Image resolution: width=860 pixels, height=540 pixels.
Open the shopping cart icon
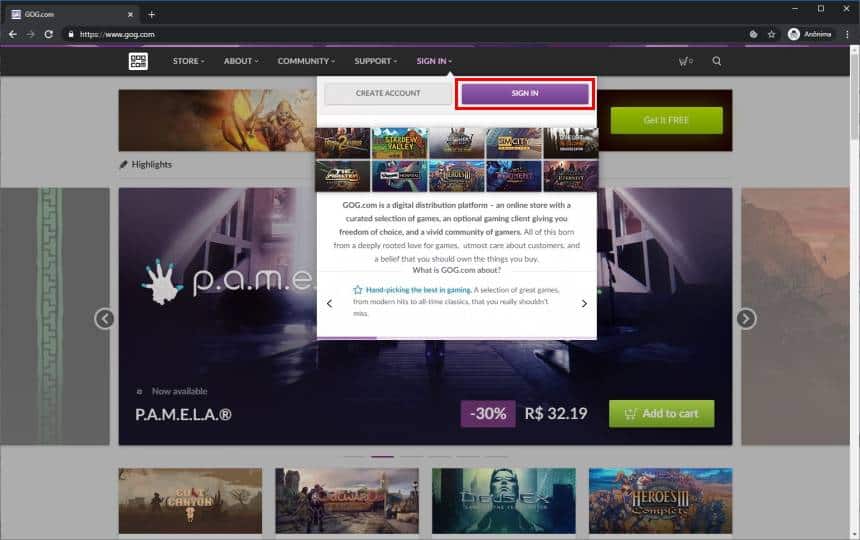click(x=685, y=61)
